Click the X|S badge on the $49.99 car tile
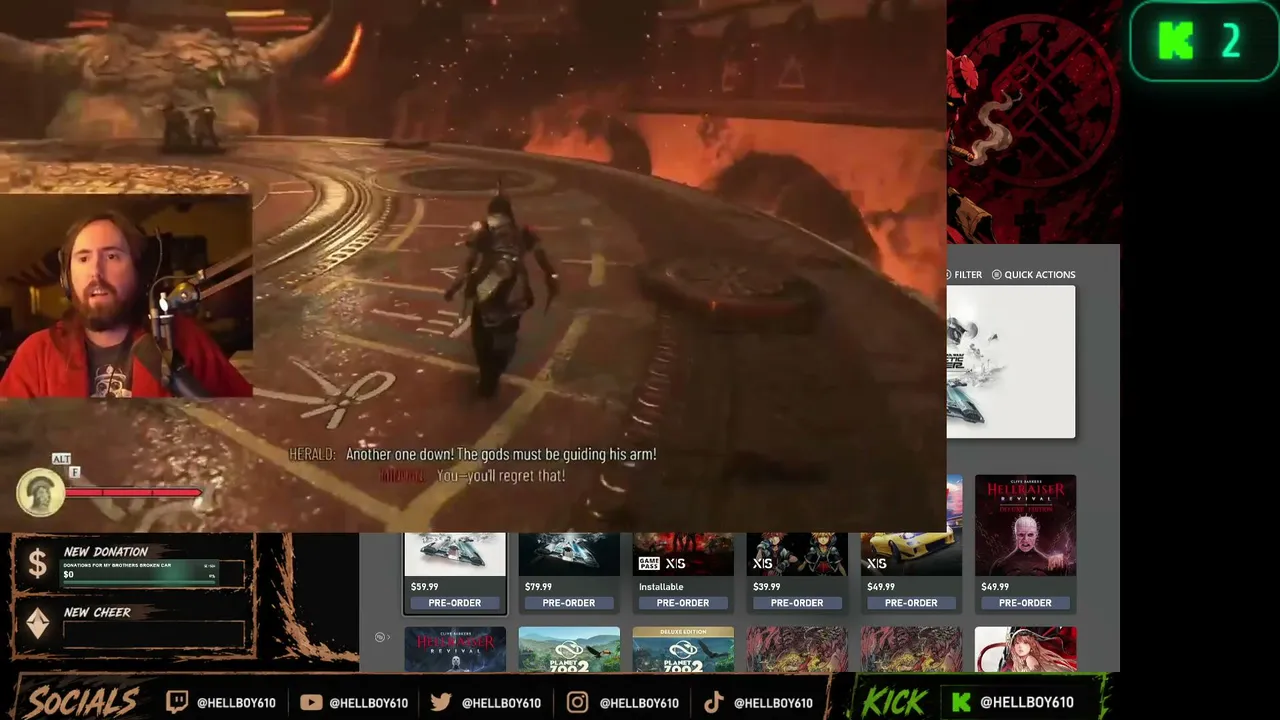 [x=876, y=563]
